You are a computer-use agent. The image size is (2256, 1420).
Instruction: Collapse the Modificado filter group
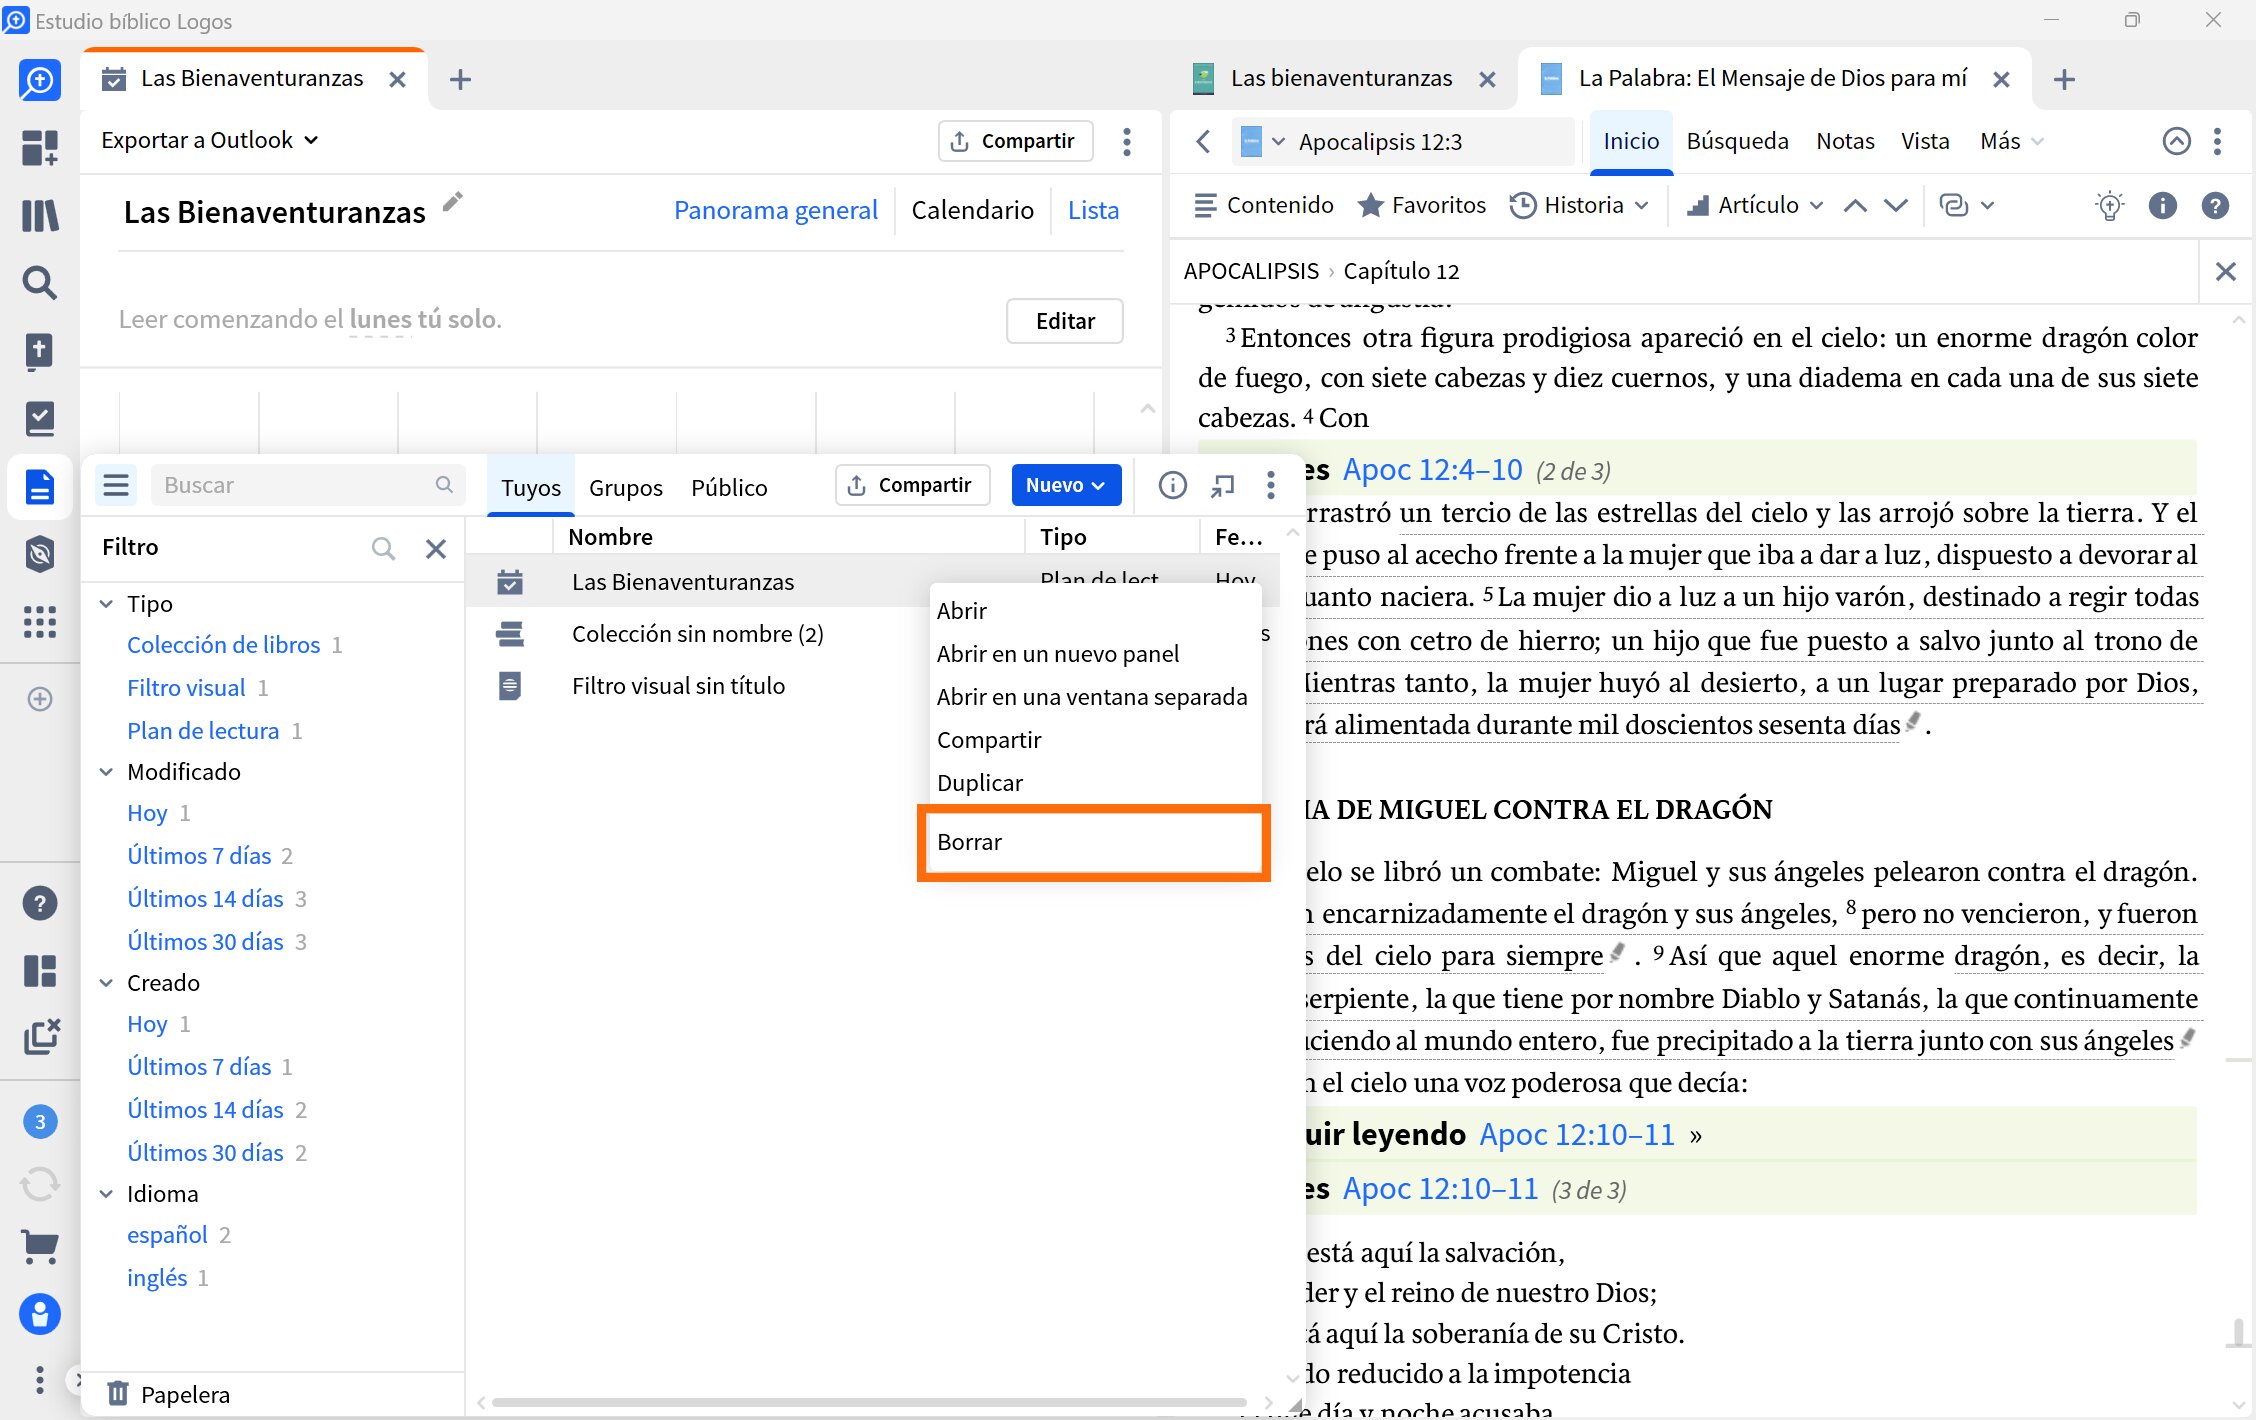tap(106, 772)
